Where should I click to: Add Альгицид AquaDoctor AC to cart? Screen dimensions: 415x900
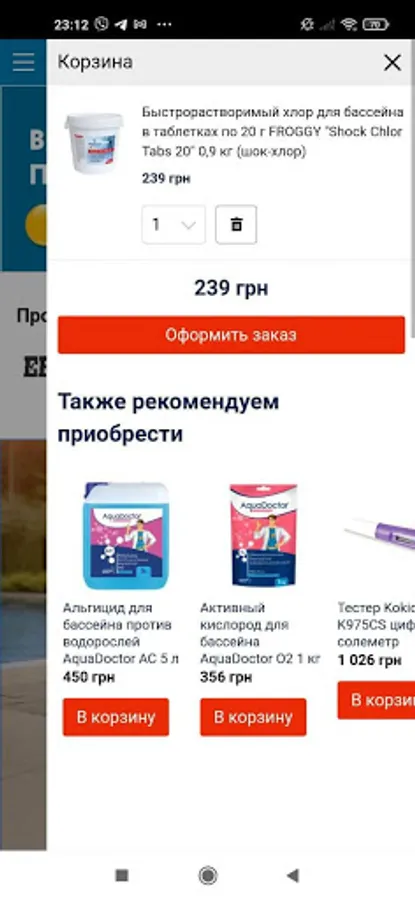tap(116, 717)
